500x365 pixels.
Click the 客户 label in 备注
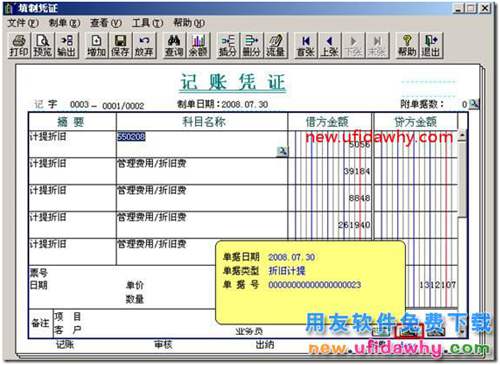pyautogui.click(x=68, y=330)
